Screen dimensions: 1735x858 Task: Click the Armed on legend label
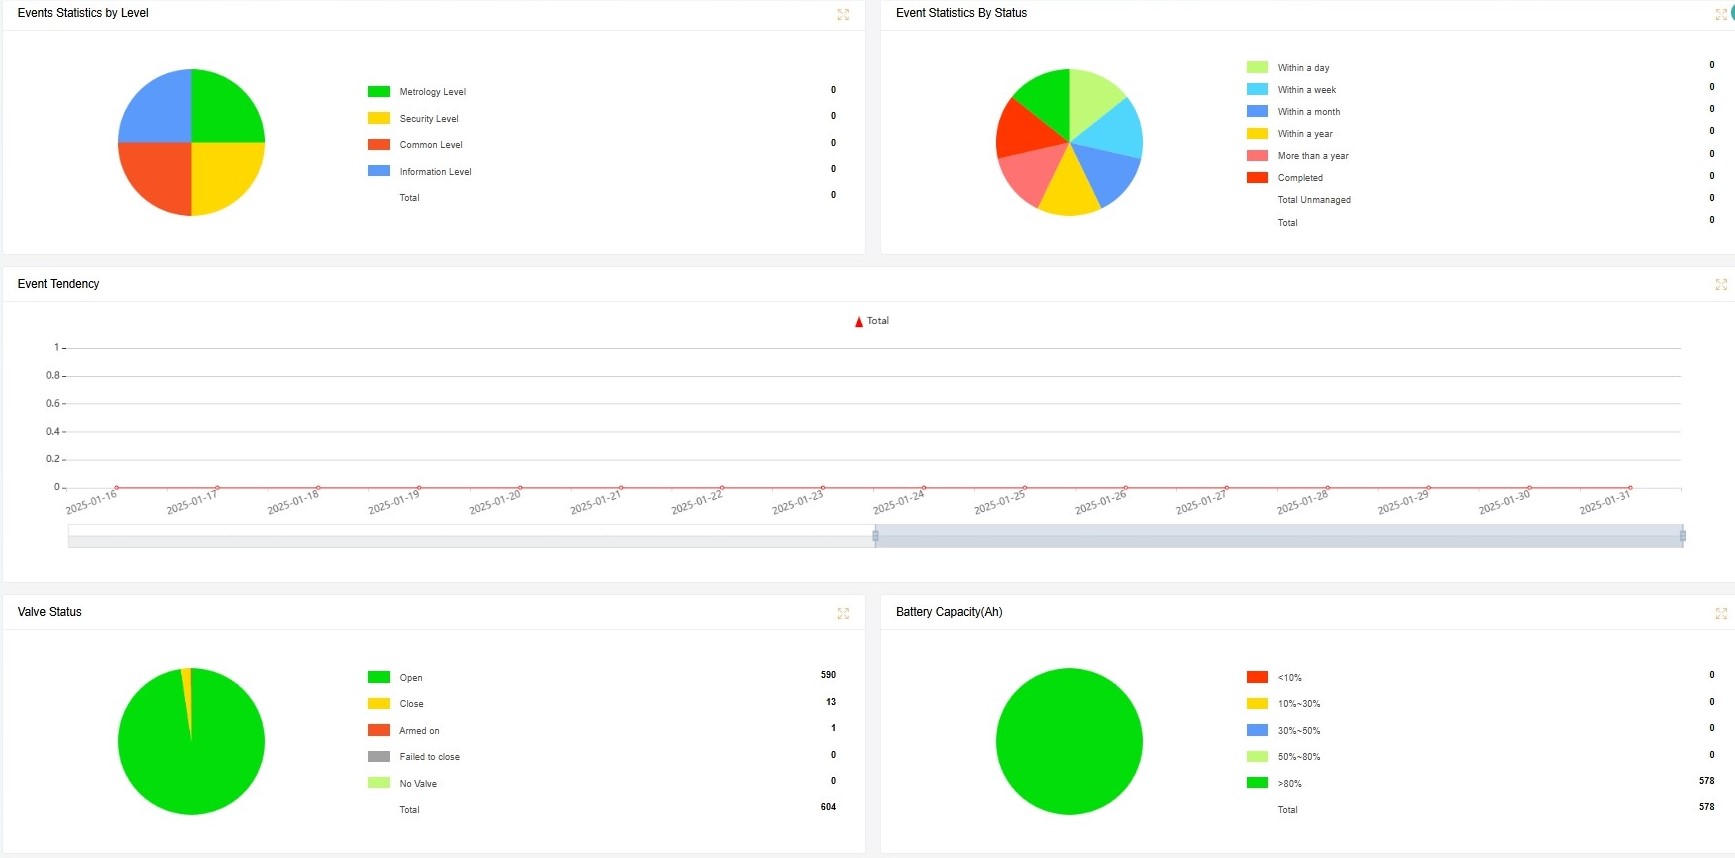tap(419, 731)
